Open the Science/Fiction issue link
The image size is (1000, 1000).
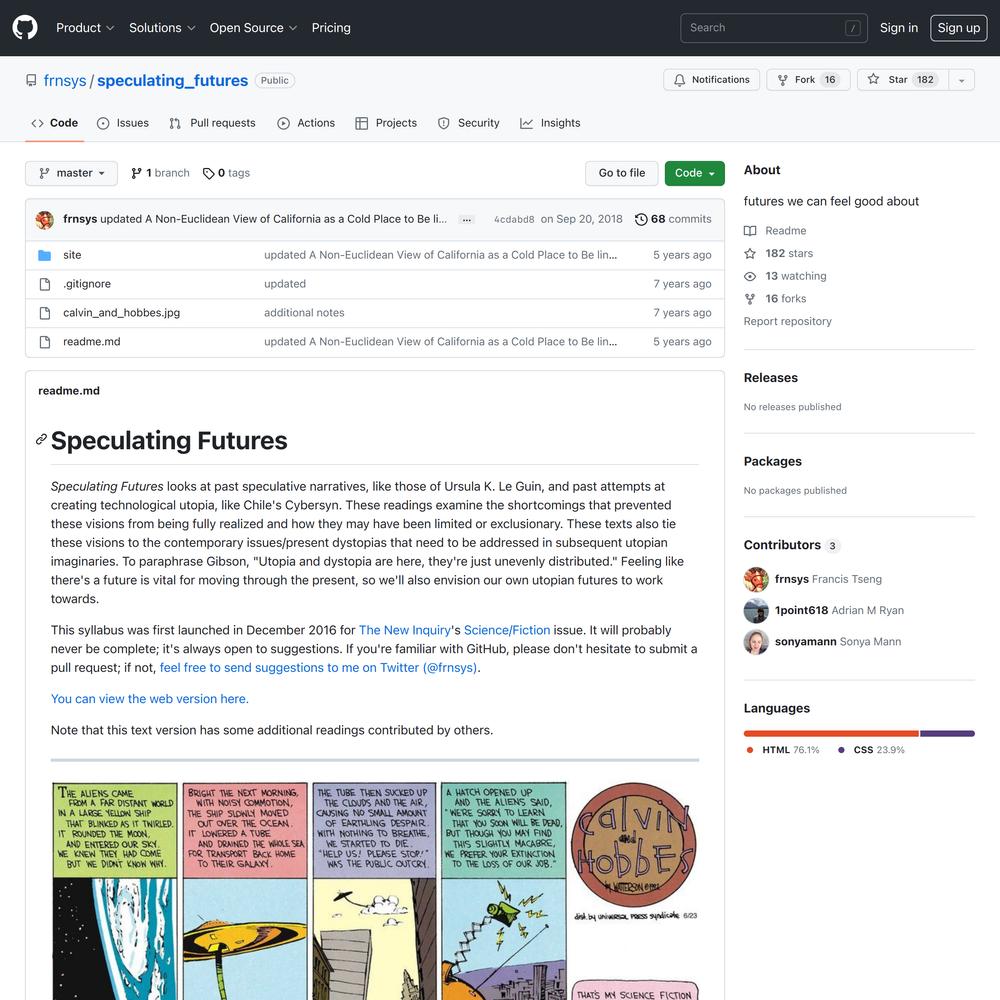click(507, 630)
